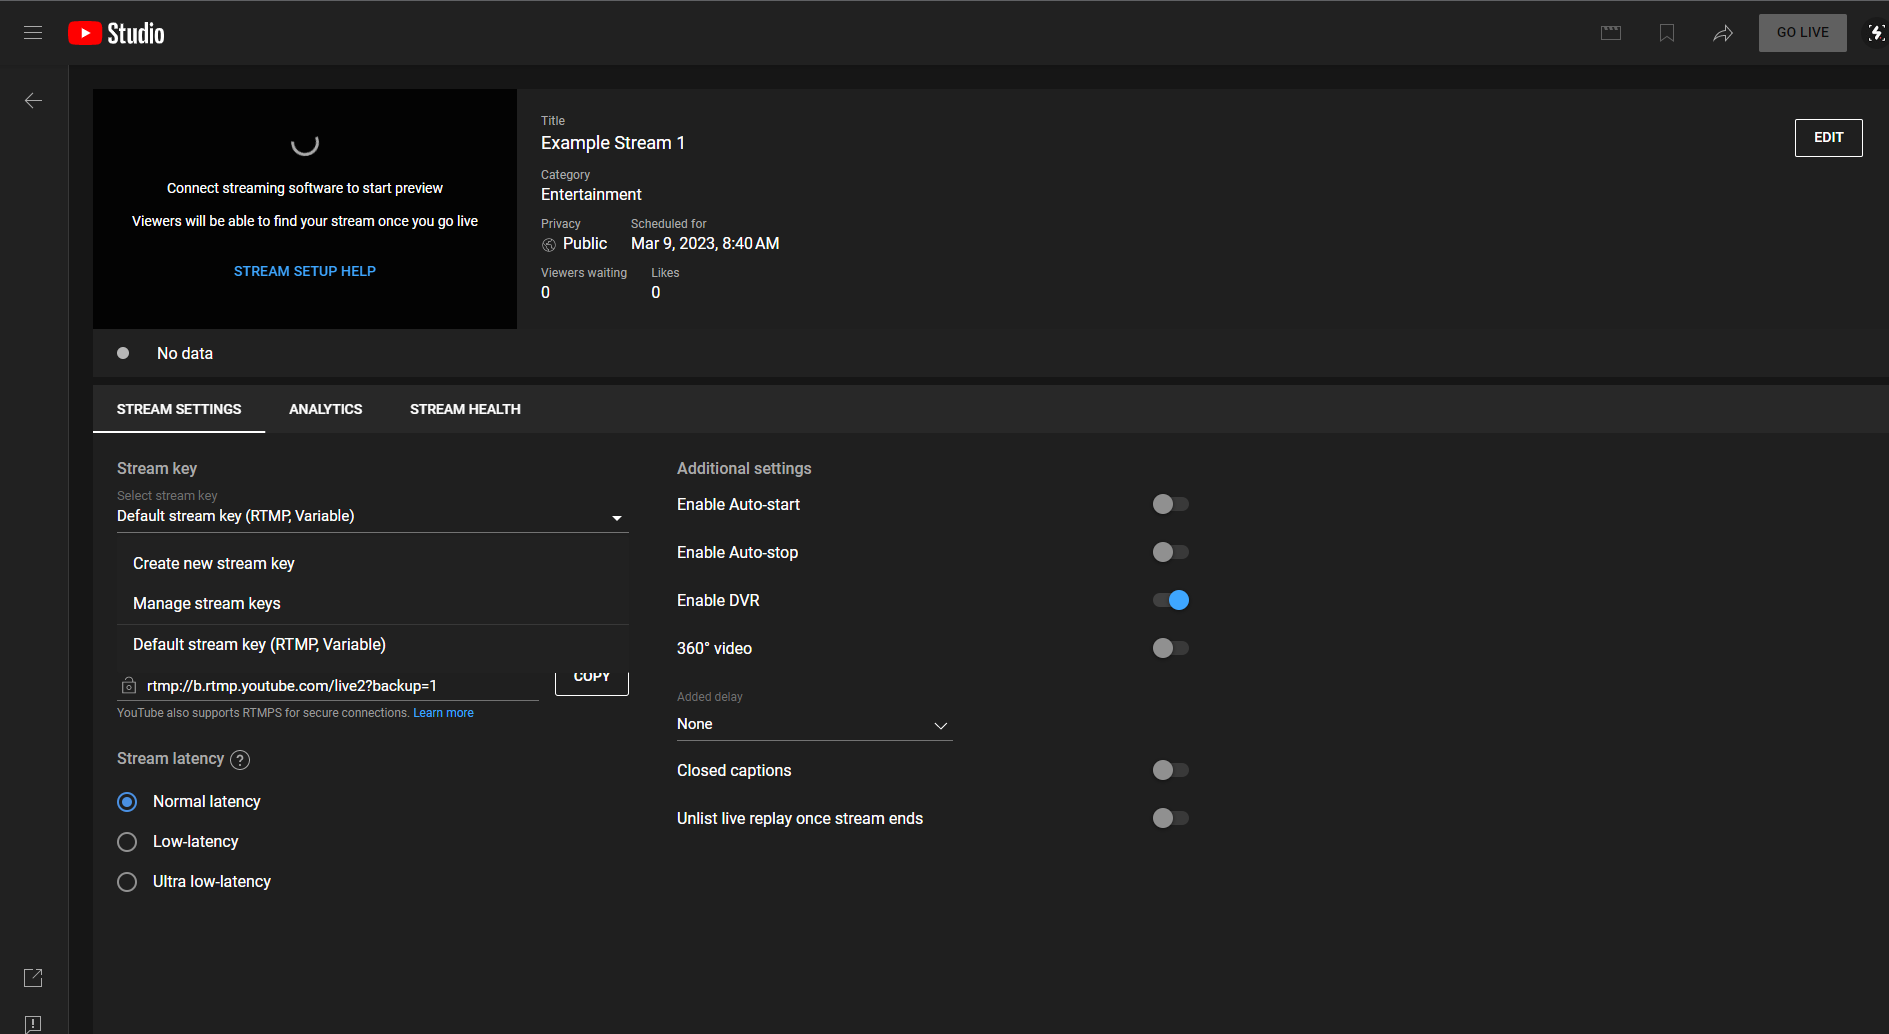1889x1034 pixels.
Task: Click the Entertainment category text
Action: [591, 195]
